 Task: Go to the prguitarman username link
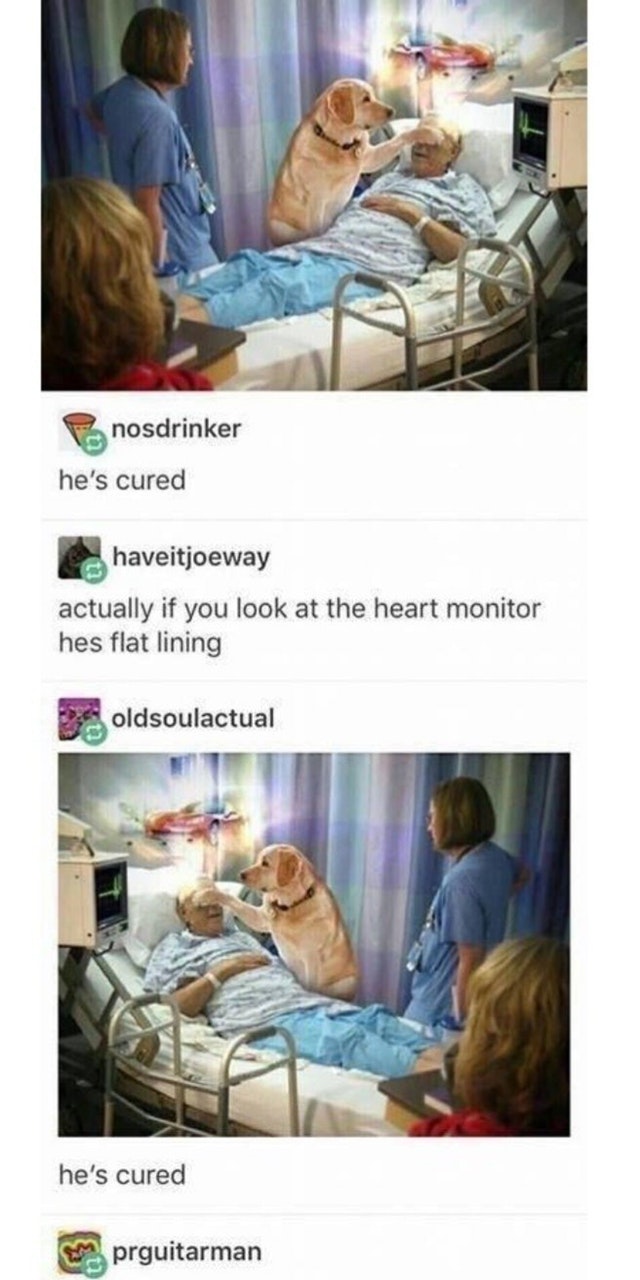[186, 1251]
